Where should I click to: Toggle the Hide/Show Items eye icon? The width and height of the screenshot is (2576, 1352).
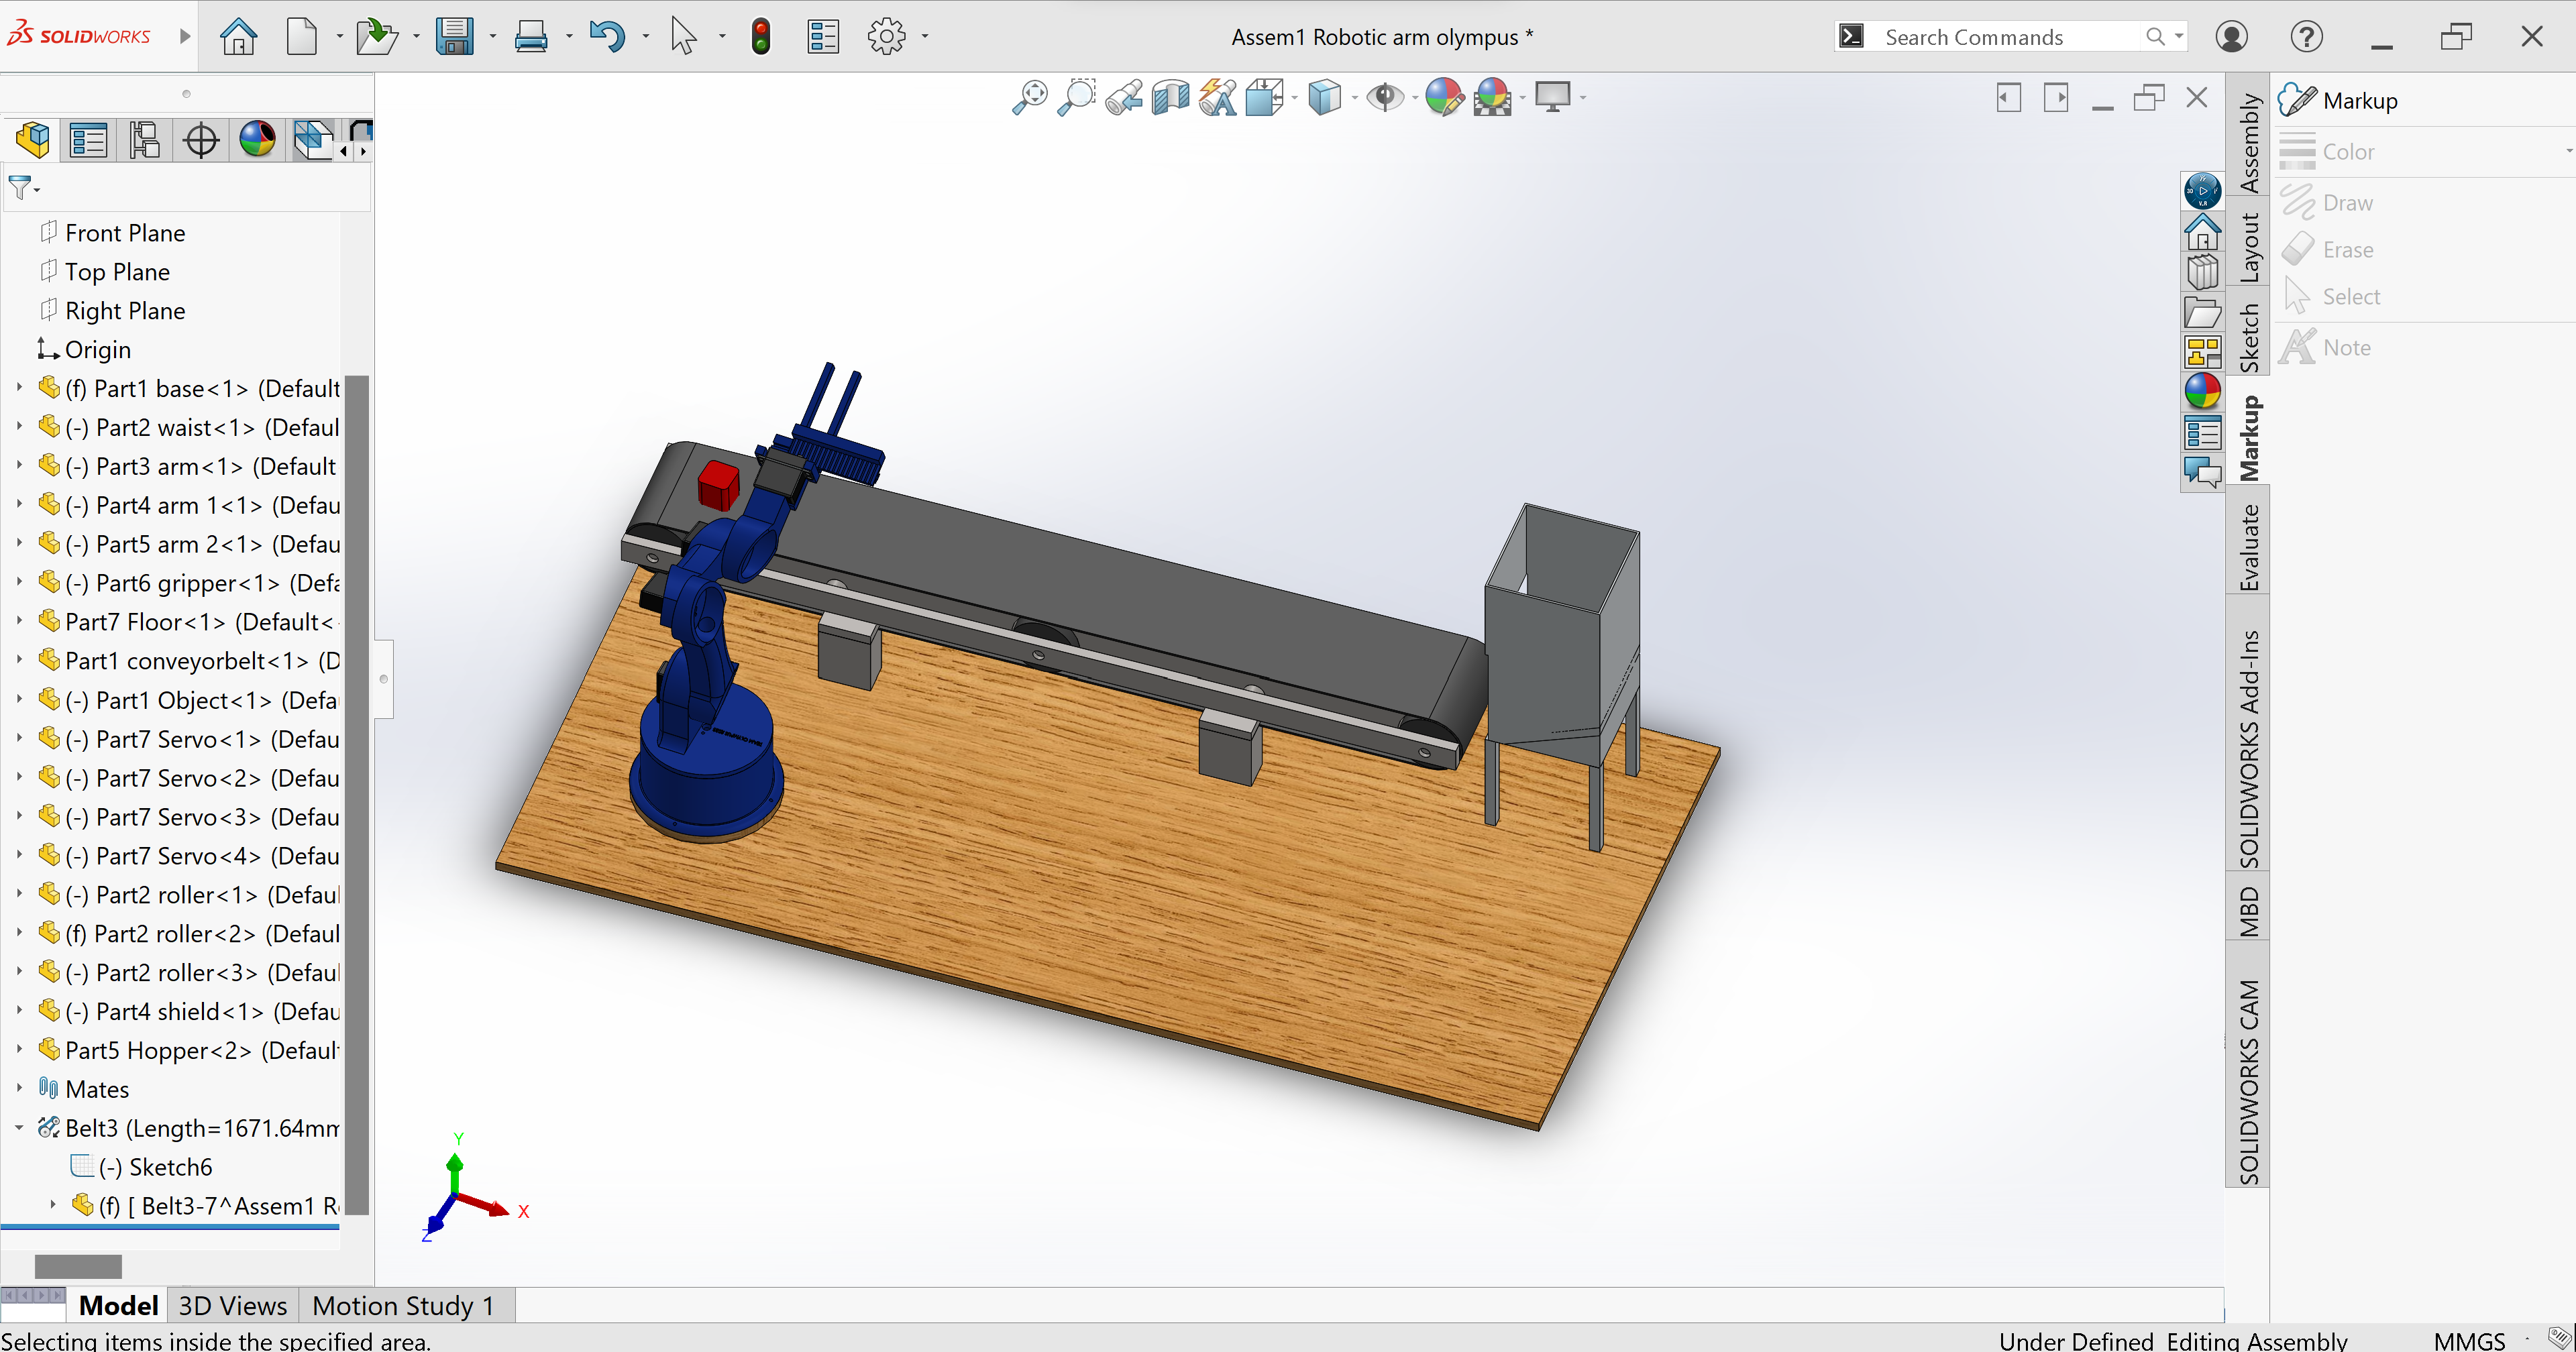1384,97
